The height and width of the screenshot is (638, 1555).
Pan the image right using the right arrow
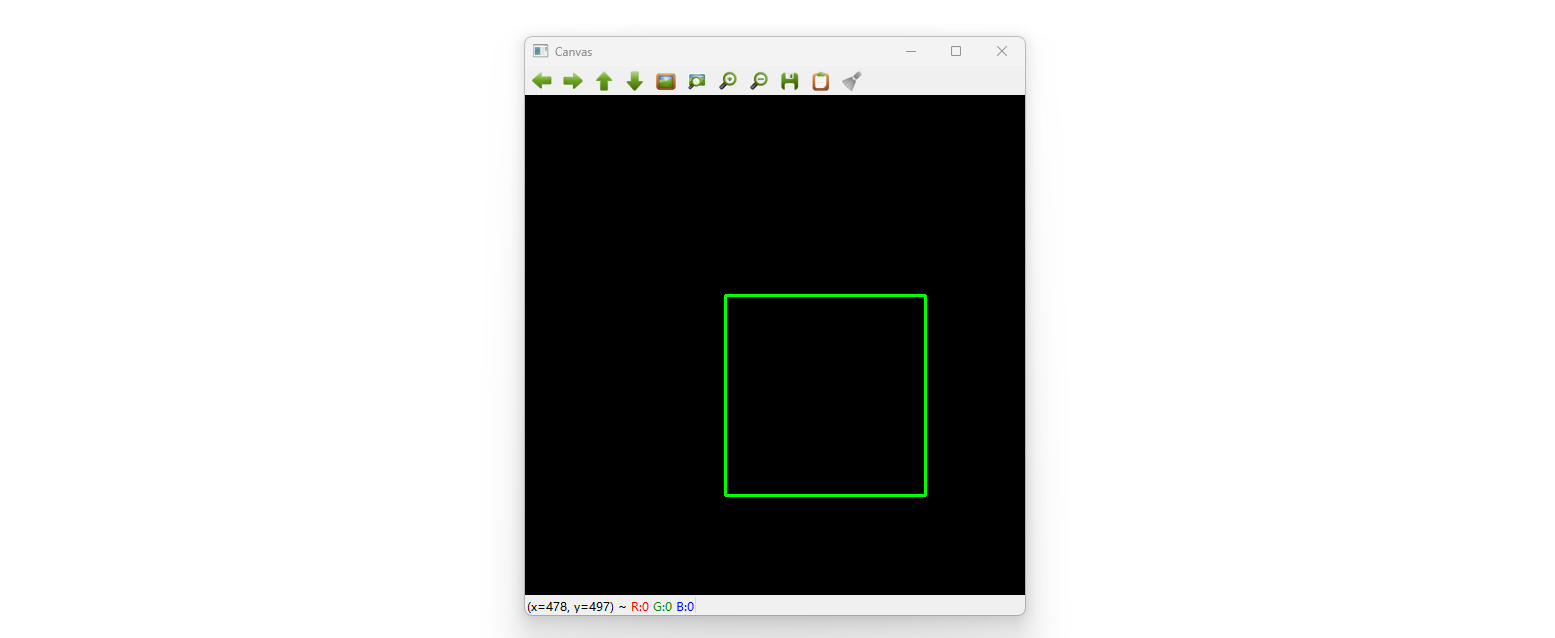573,81
